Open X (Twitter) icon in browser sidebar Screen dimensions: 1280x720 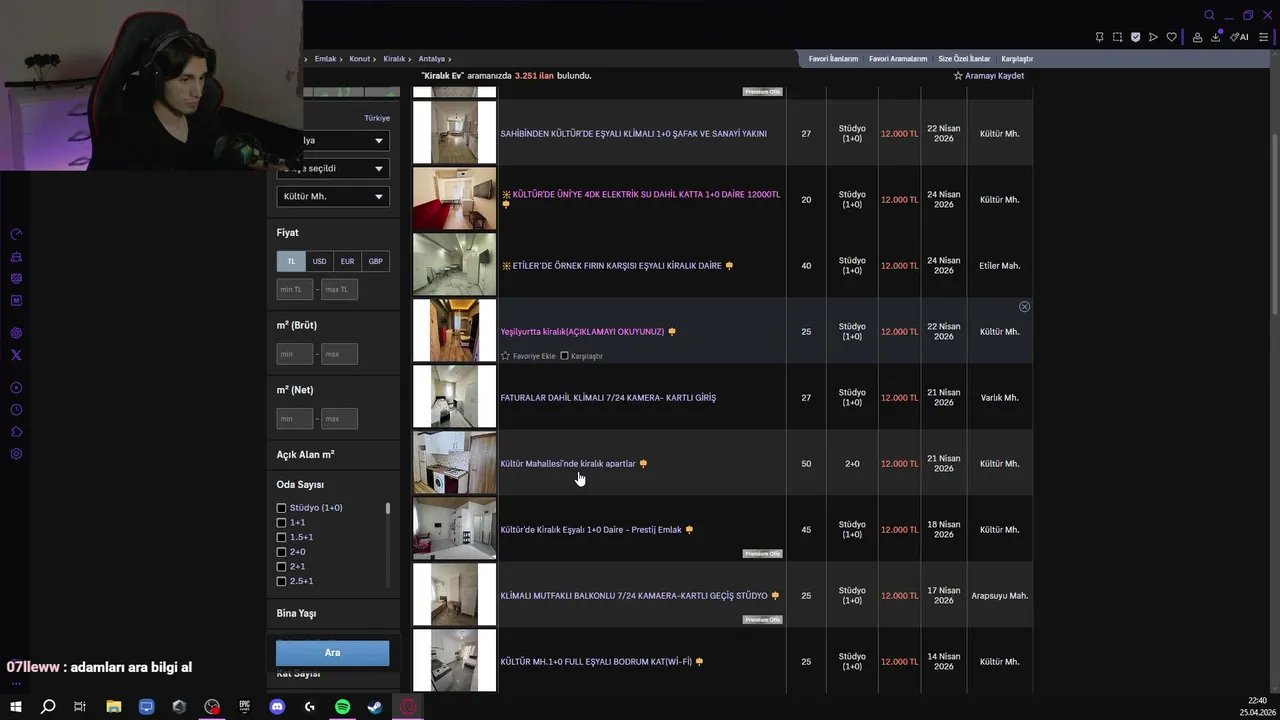(16, 355)
